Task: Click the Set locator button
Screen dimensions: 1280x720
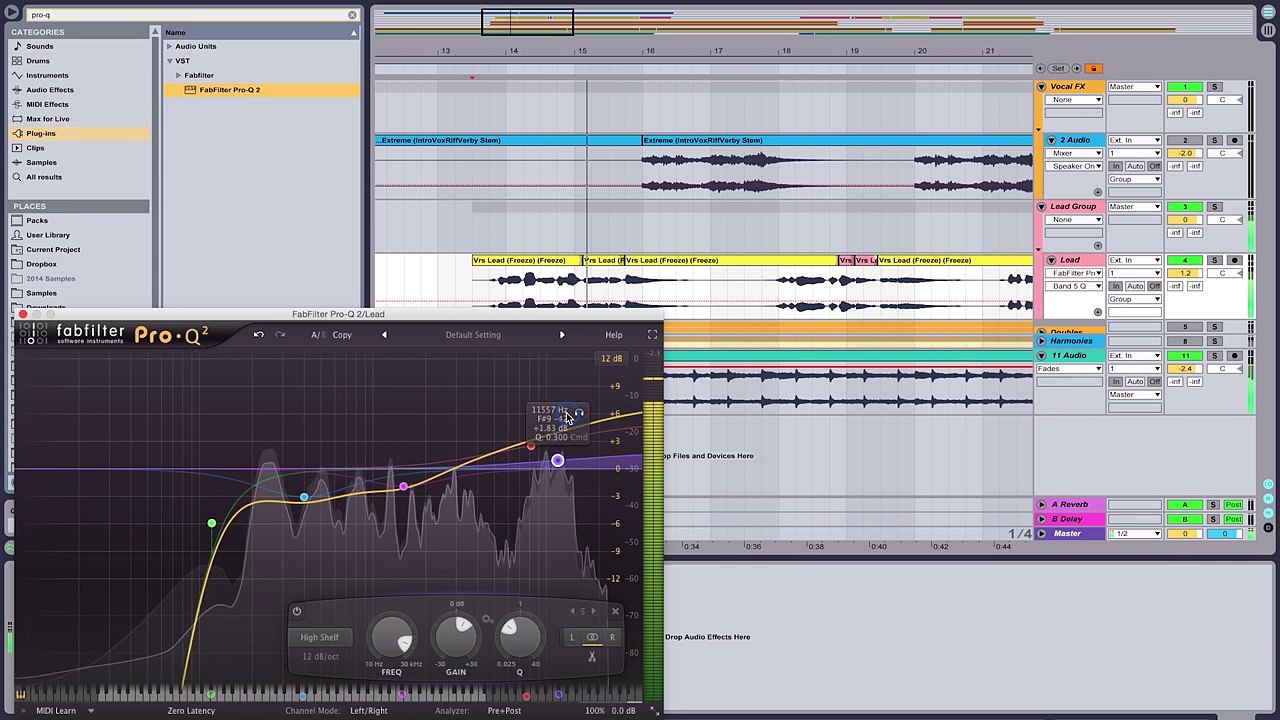Action: 1058,68
